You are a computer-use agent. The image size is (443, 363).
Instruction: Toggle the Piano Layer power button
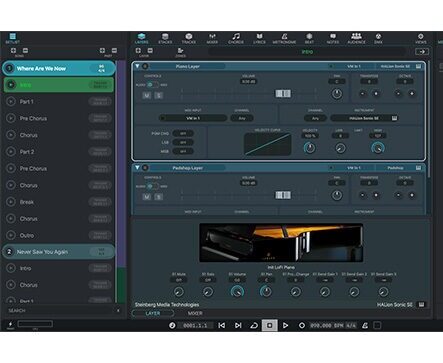coord(145,66)
